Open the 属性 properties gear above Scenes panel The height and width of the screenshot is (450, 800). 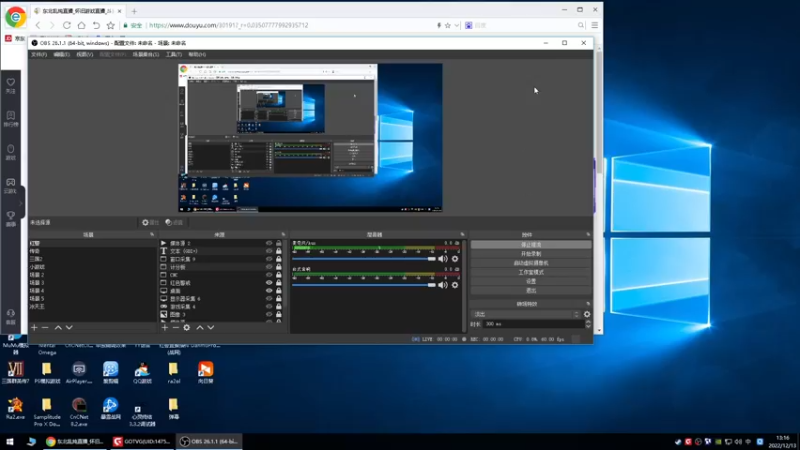coord(151,222)
